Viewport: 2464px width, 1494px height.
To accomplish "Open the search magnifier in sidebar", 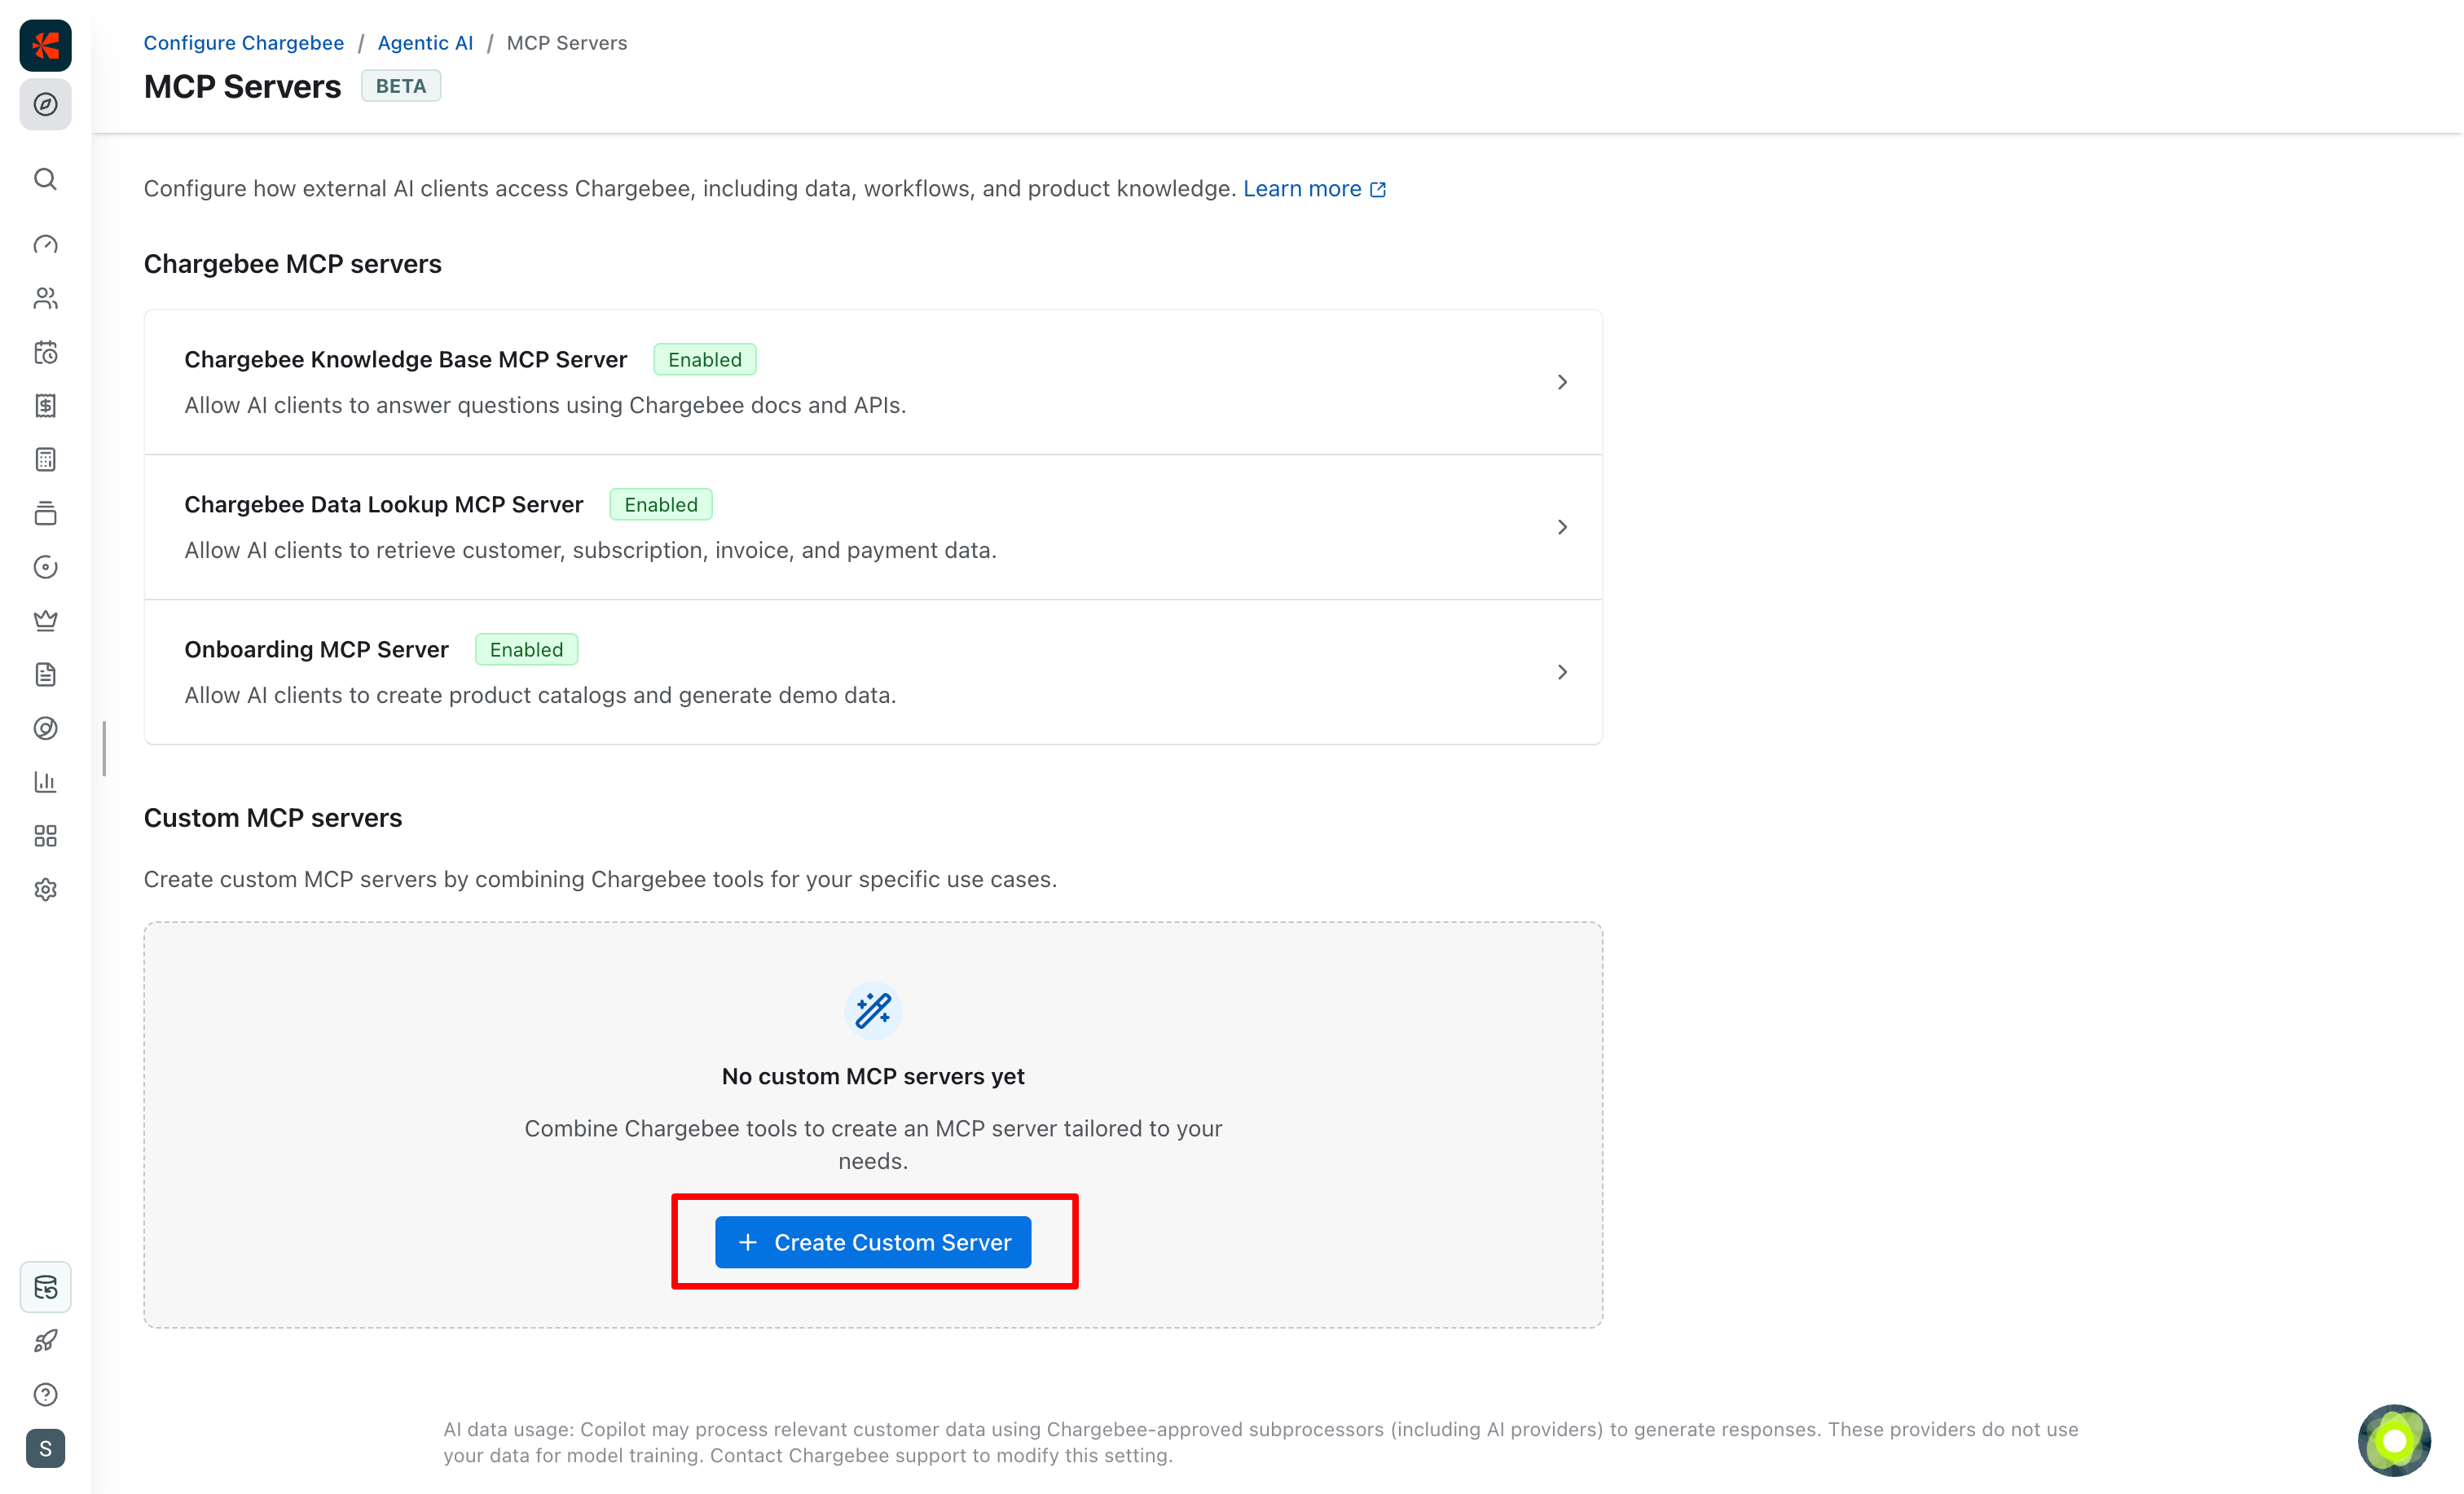I will (x=45, y=179).
